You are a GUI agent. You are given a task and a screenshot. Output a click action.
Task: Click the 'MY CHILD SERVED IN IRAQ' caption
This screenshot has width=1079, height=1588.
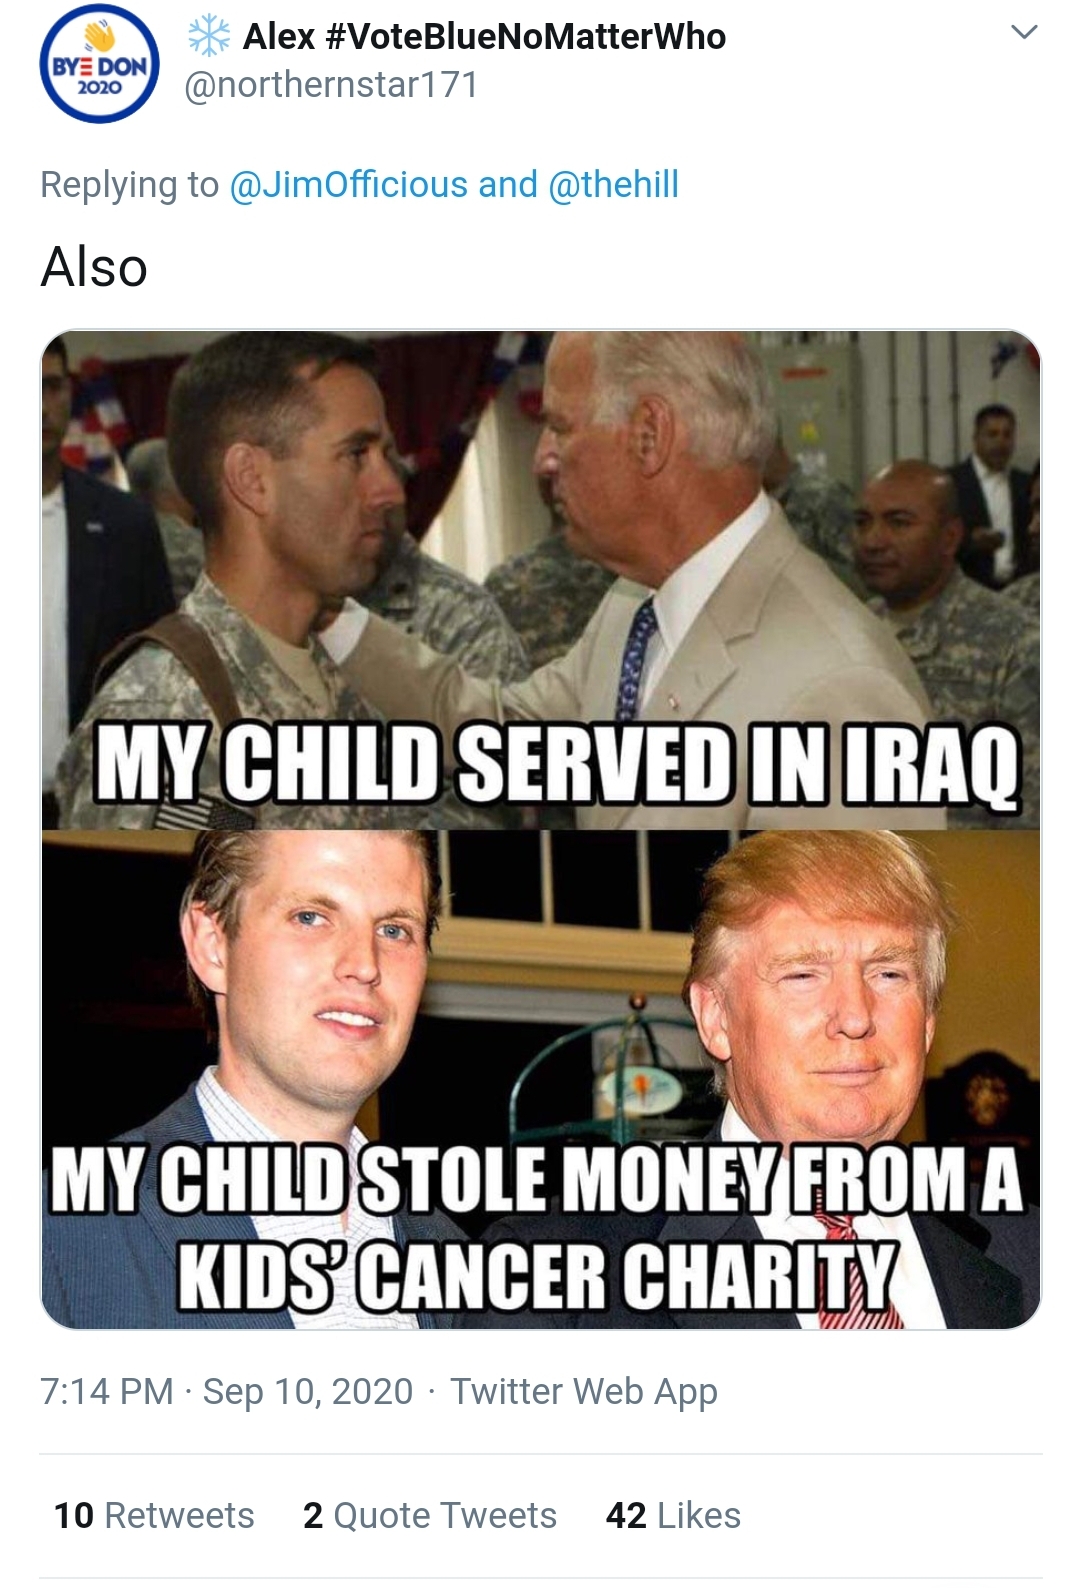557,766
